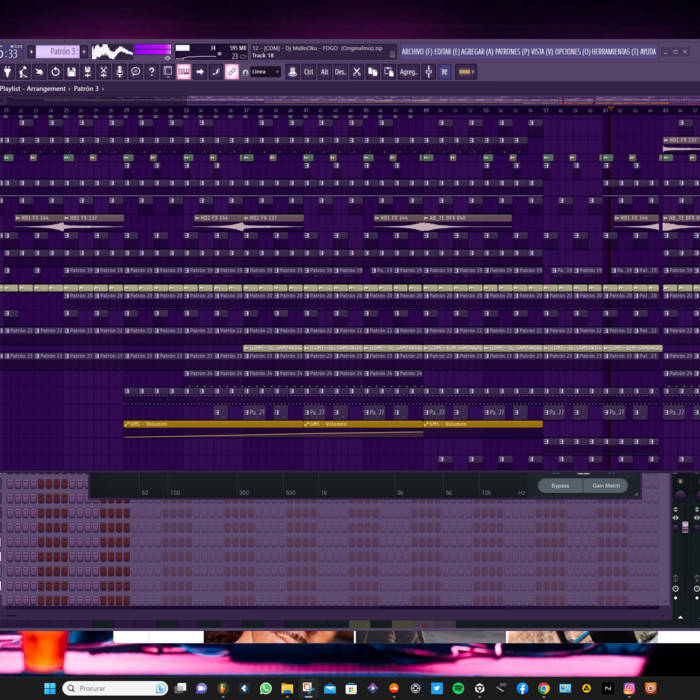Toggle the highlighted piano keyboard button
Screen dimensions: 700x700
pos(183,72)
